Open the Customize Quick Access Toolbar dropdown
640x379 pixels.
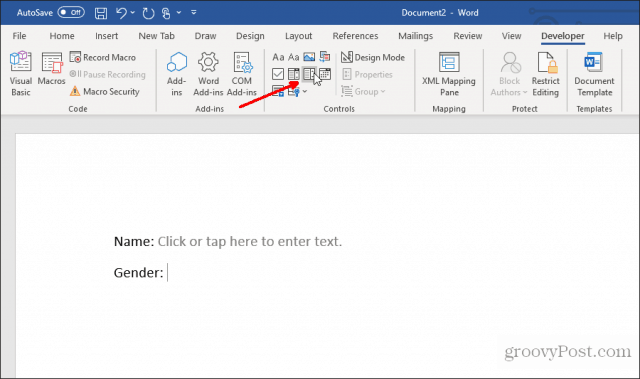point(194,13)
